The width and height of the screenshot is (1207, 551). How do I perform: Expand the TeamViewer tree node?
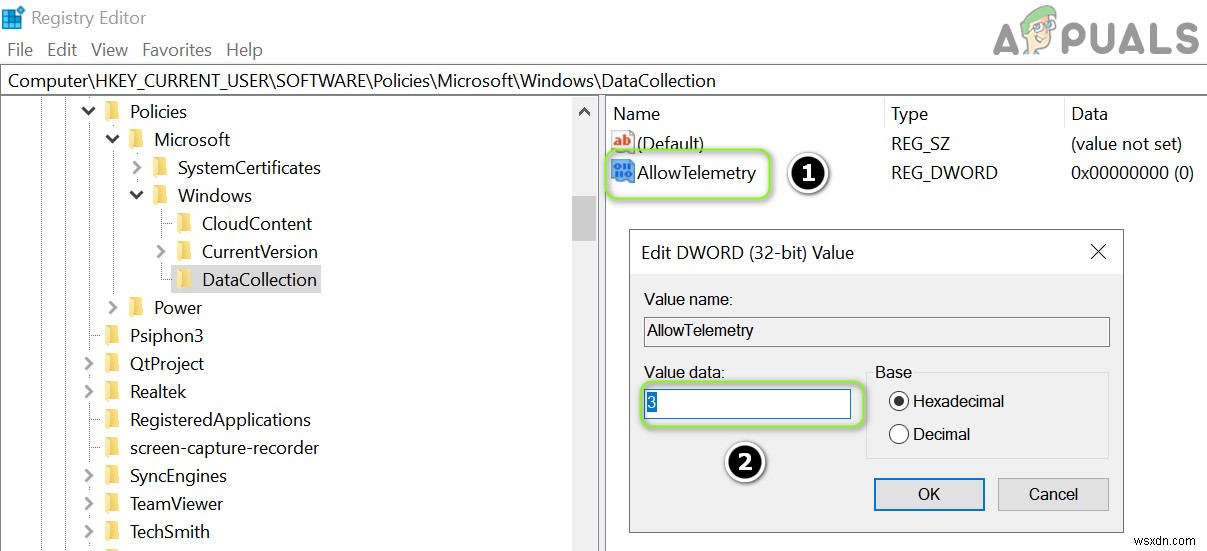89,503
